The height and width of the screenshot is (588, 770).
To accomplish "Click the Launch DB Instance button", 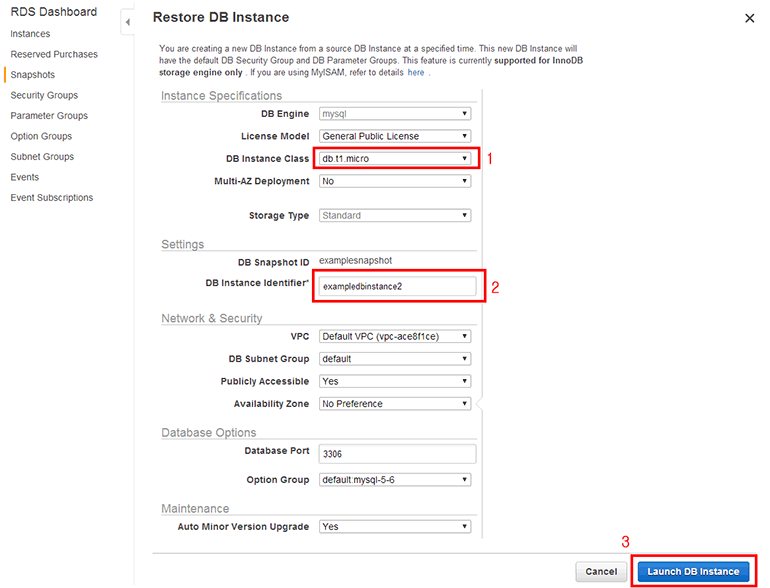I will (693, 571).
